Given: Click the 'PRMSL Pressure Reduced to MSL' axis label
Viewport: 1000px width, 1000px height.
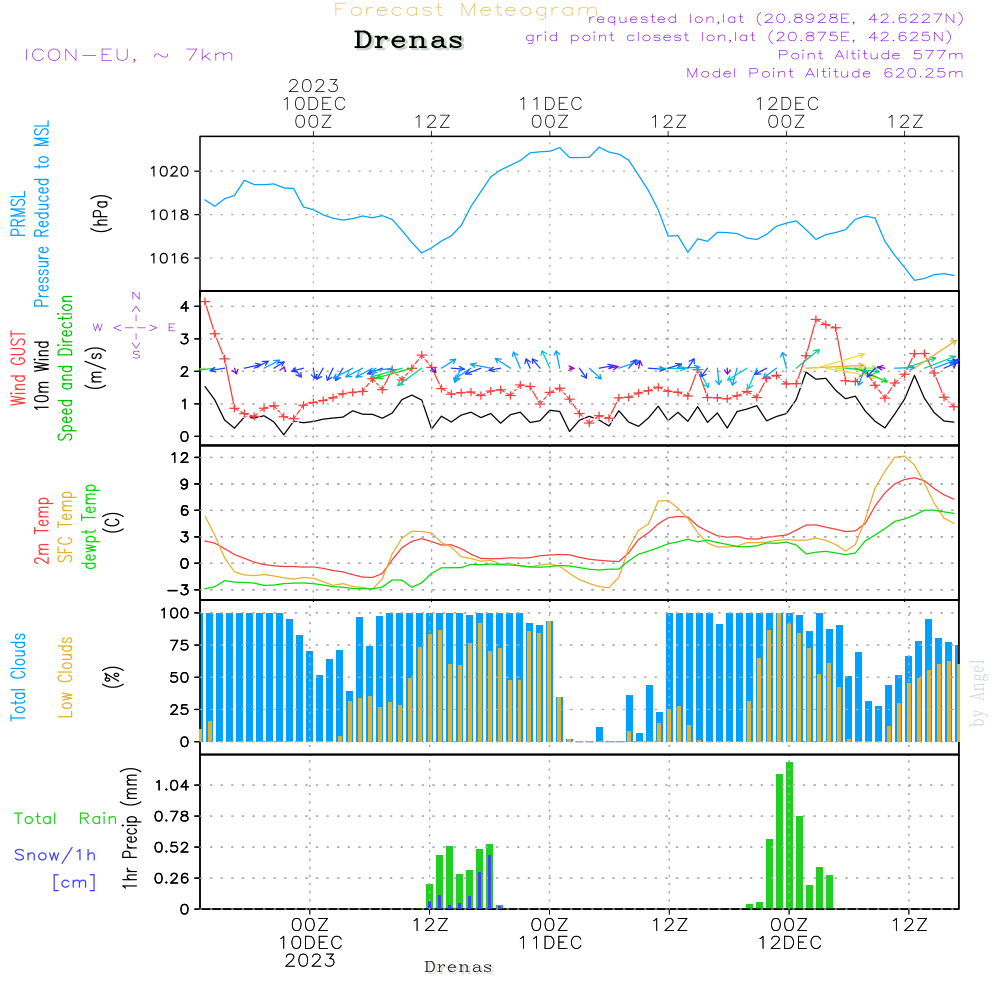Looking at the screenshot, I should coord(30,214).
